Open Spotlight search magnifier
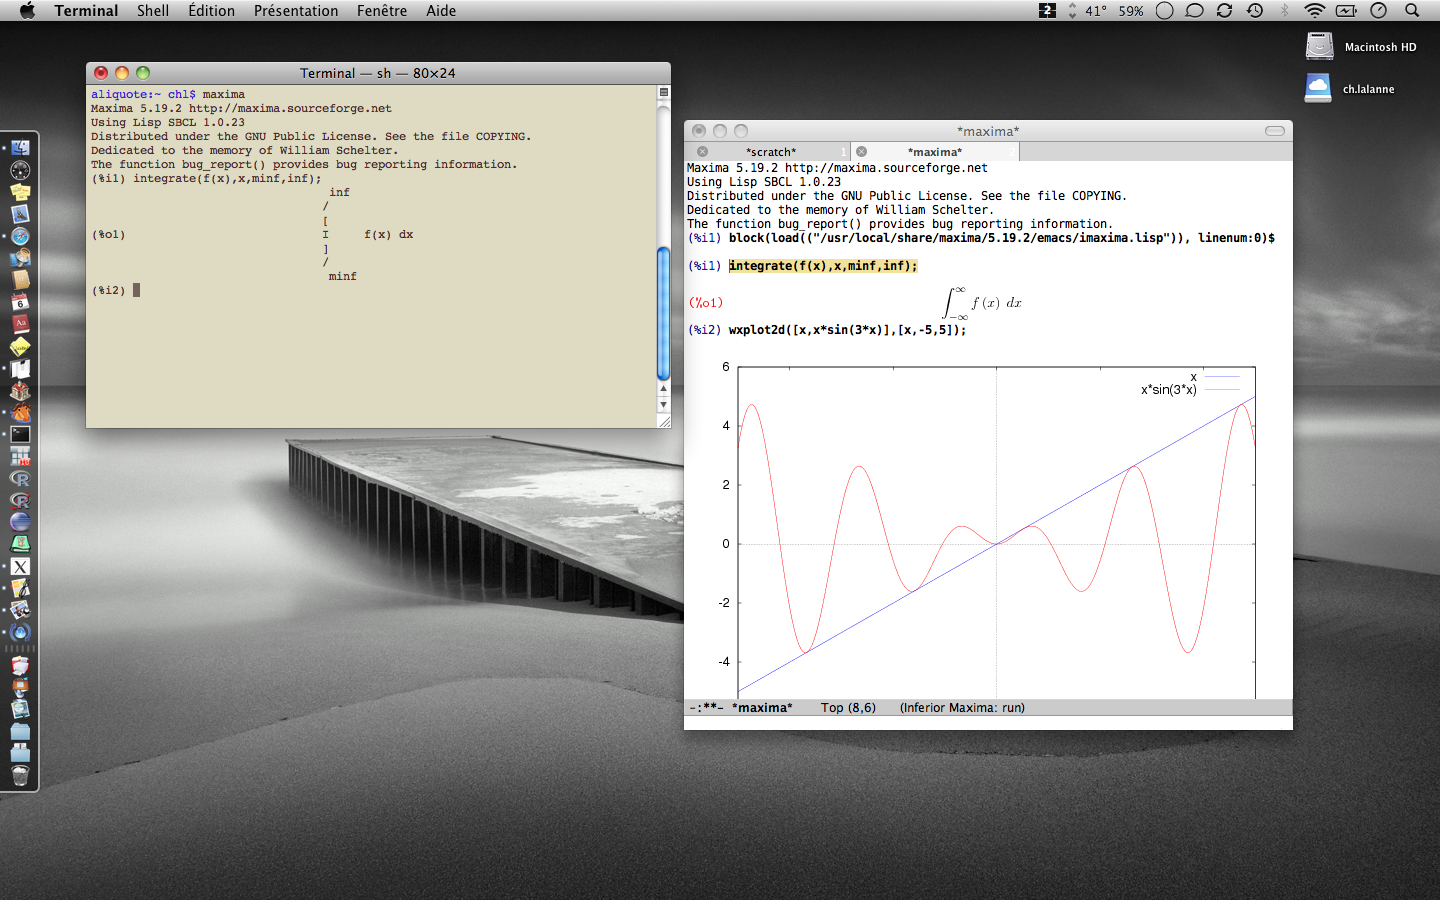This screenshot has height=900, width=1440. click(x=1412, y=11)
